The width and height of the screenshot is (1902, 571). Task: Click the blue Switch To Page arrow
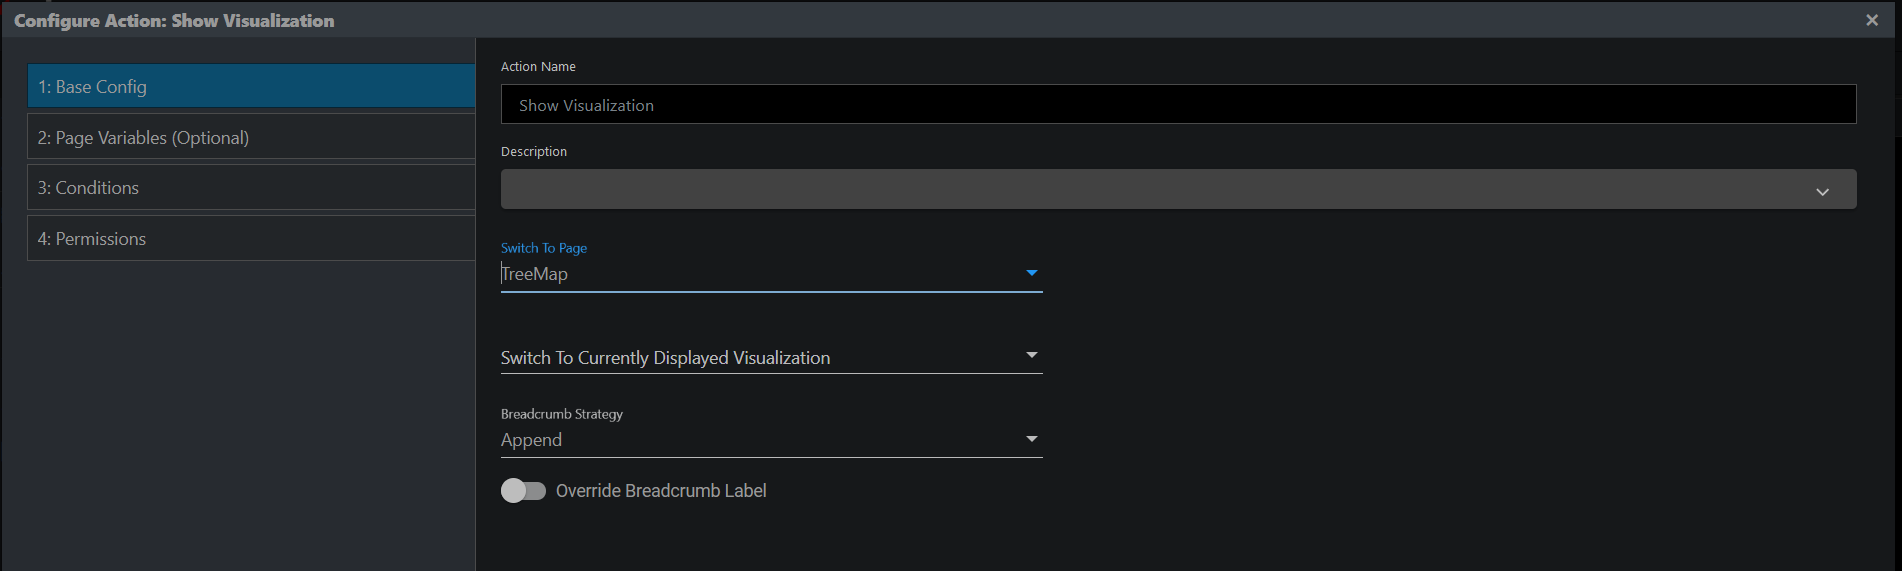[1032, 273]
